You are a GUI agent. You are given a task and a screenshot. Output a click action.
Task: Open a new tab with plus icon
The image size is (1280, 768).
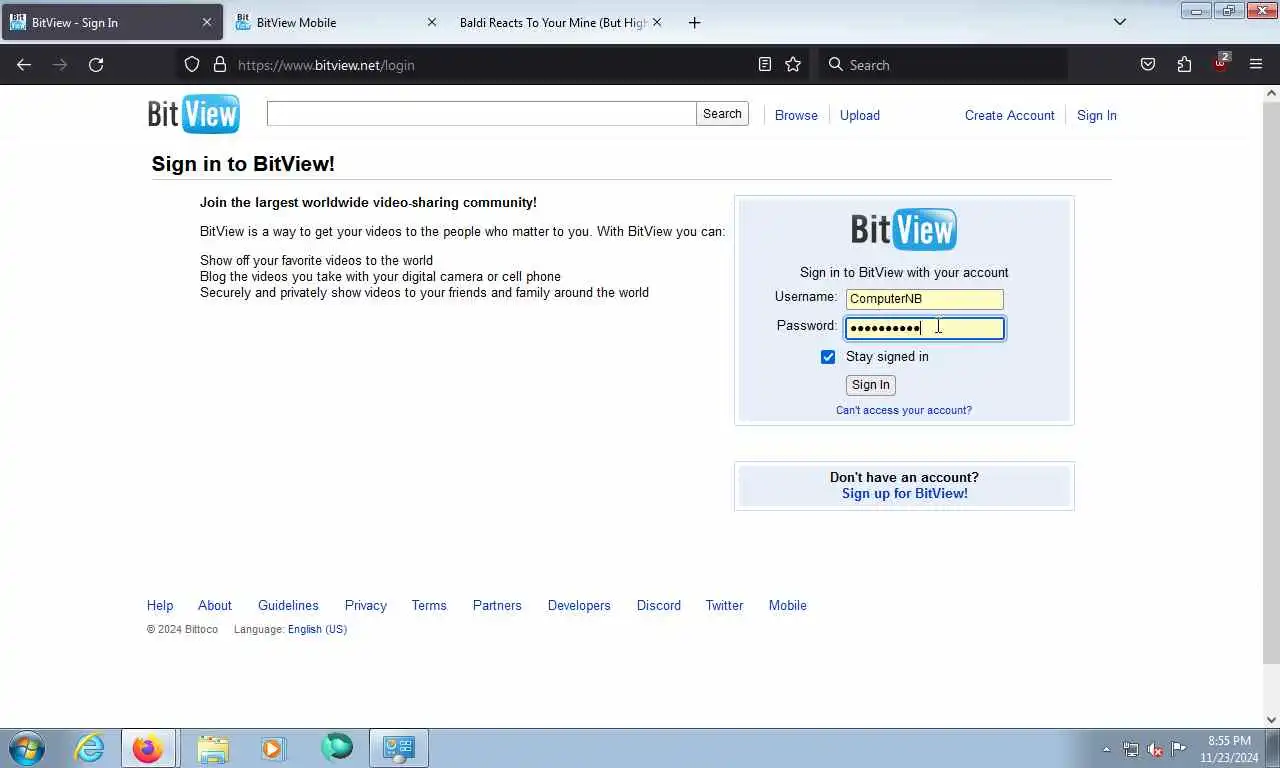click(x=694, y=22)
